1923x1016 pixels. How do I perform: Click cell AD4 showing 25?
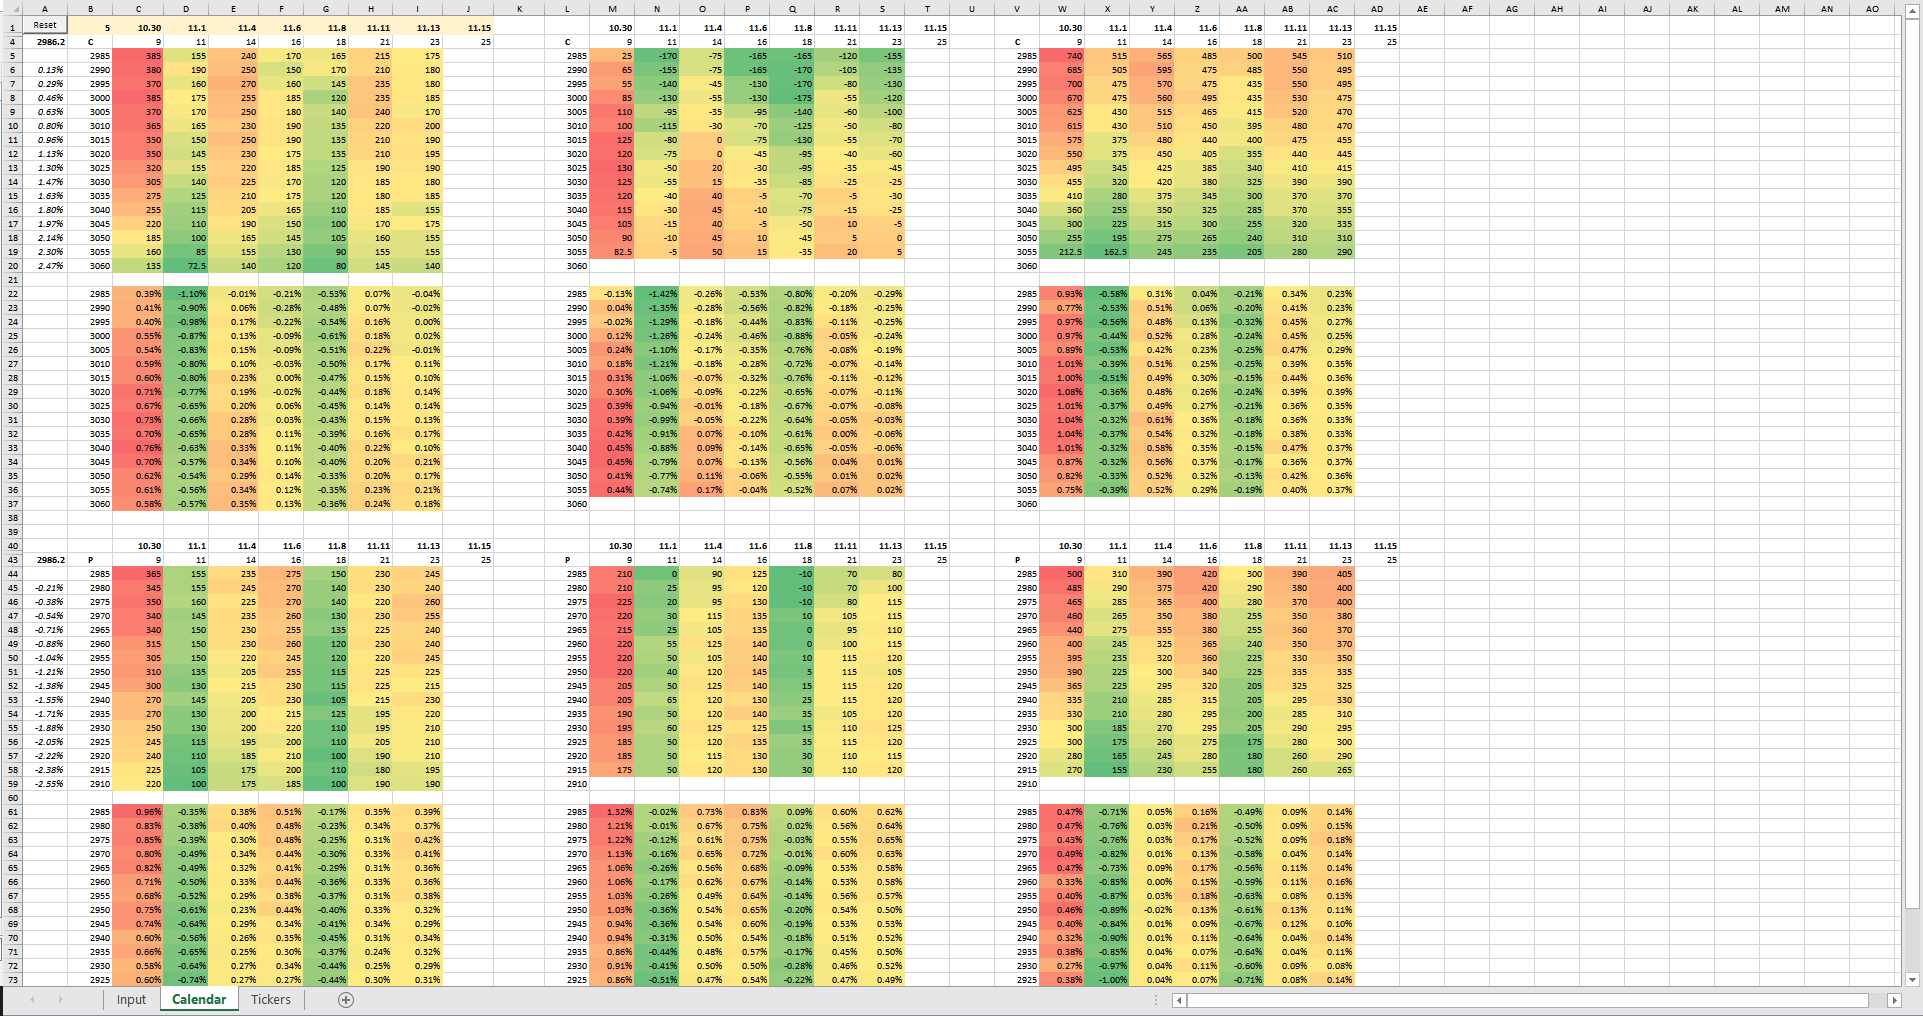coord(1377,42)
